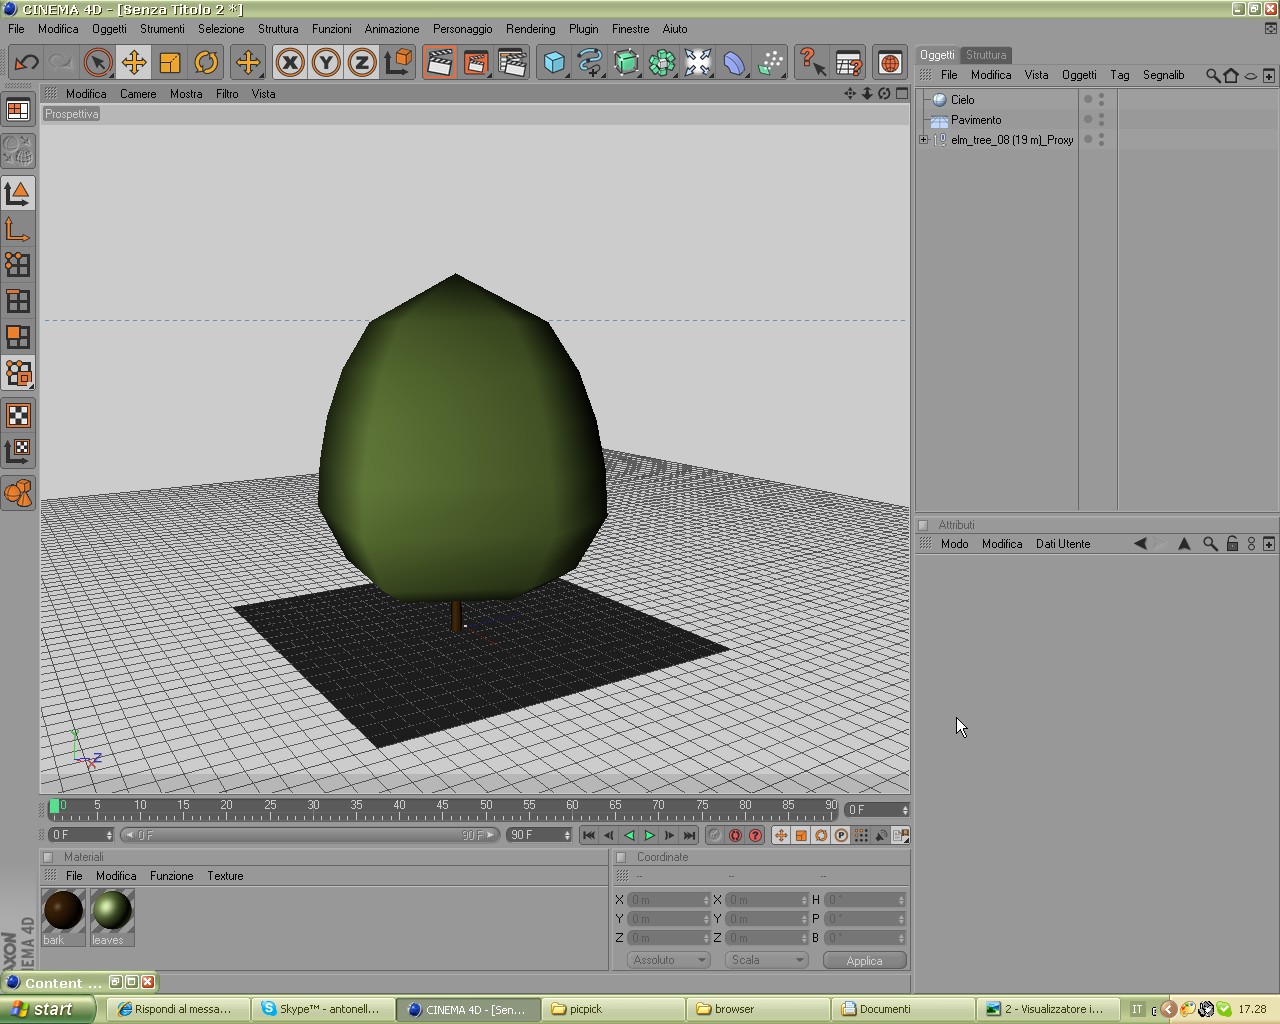Toggle the X axis lock
The image size is (1280, 1024).
290,63
